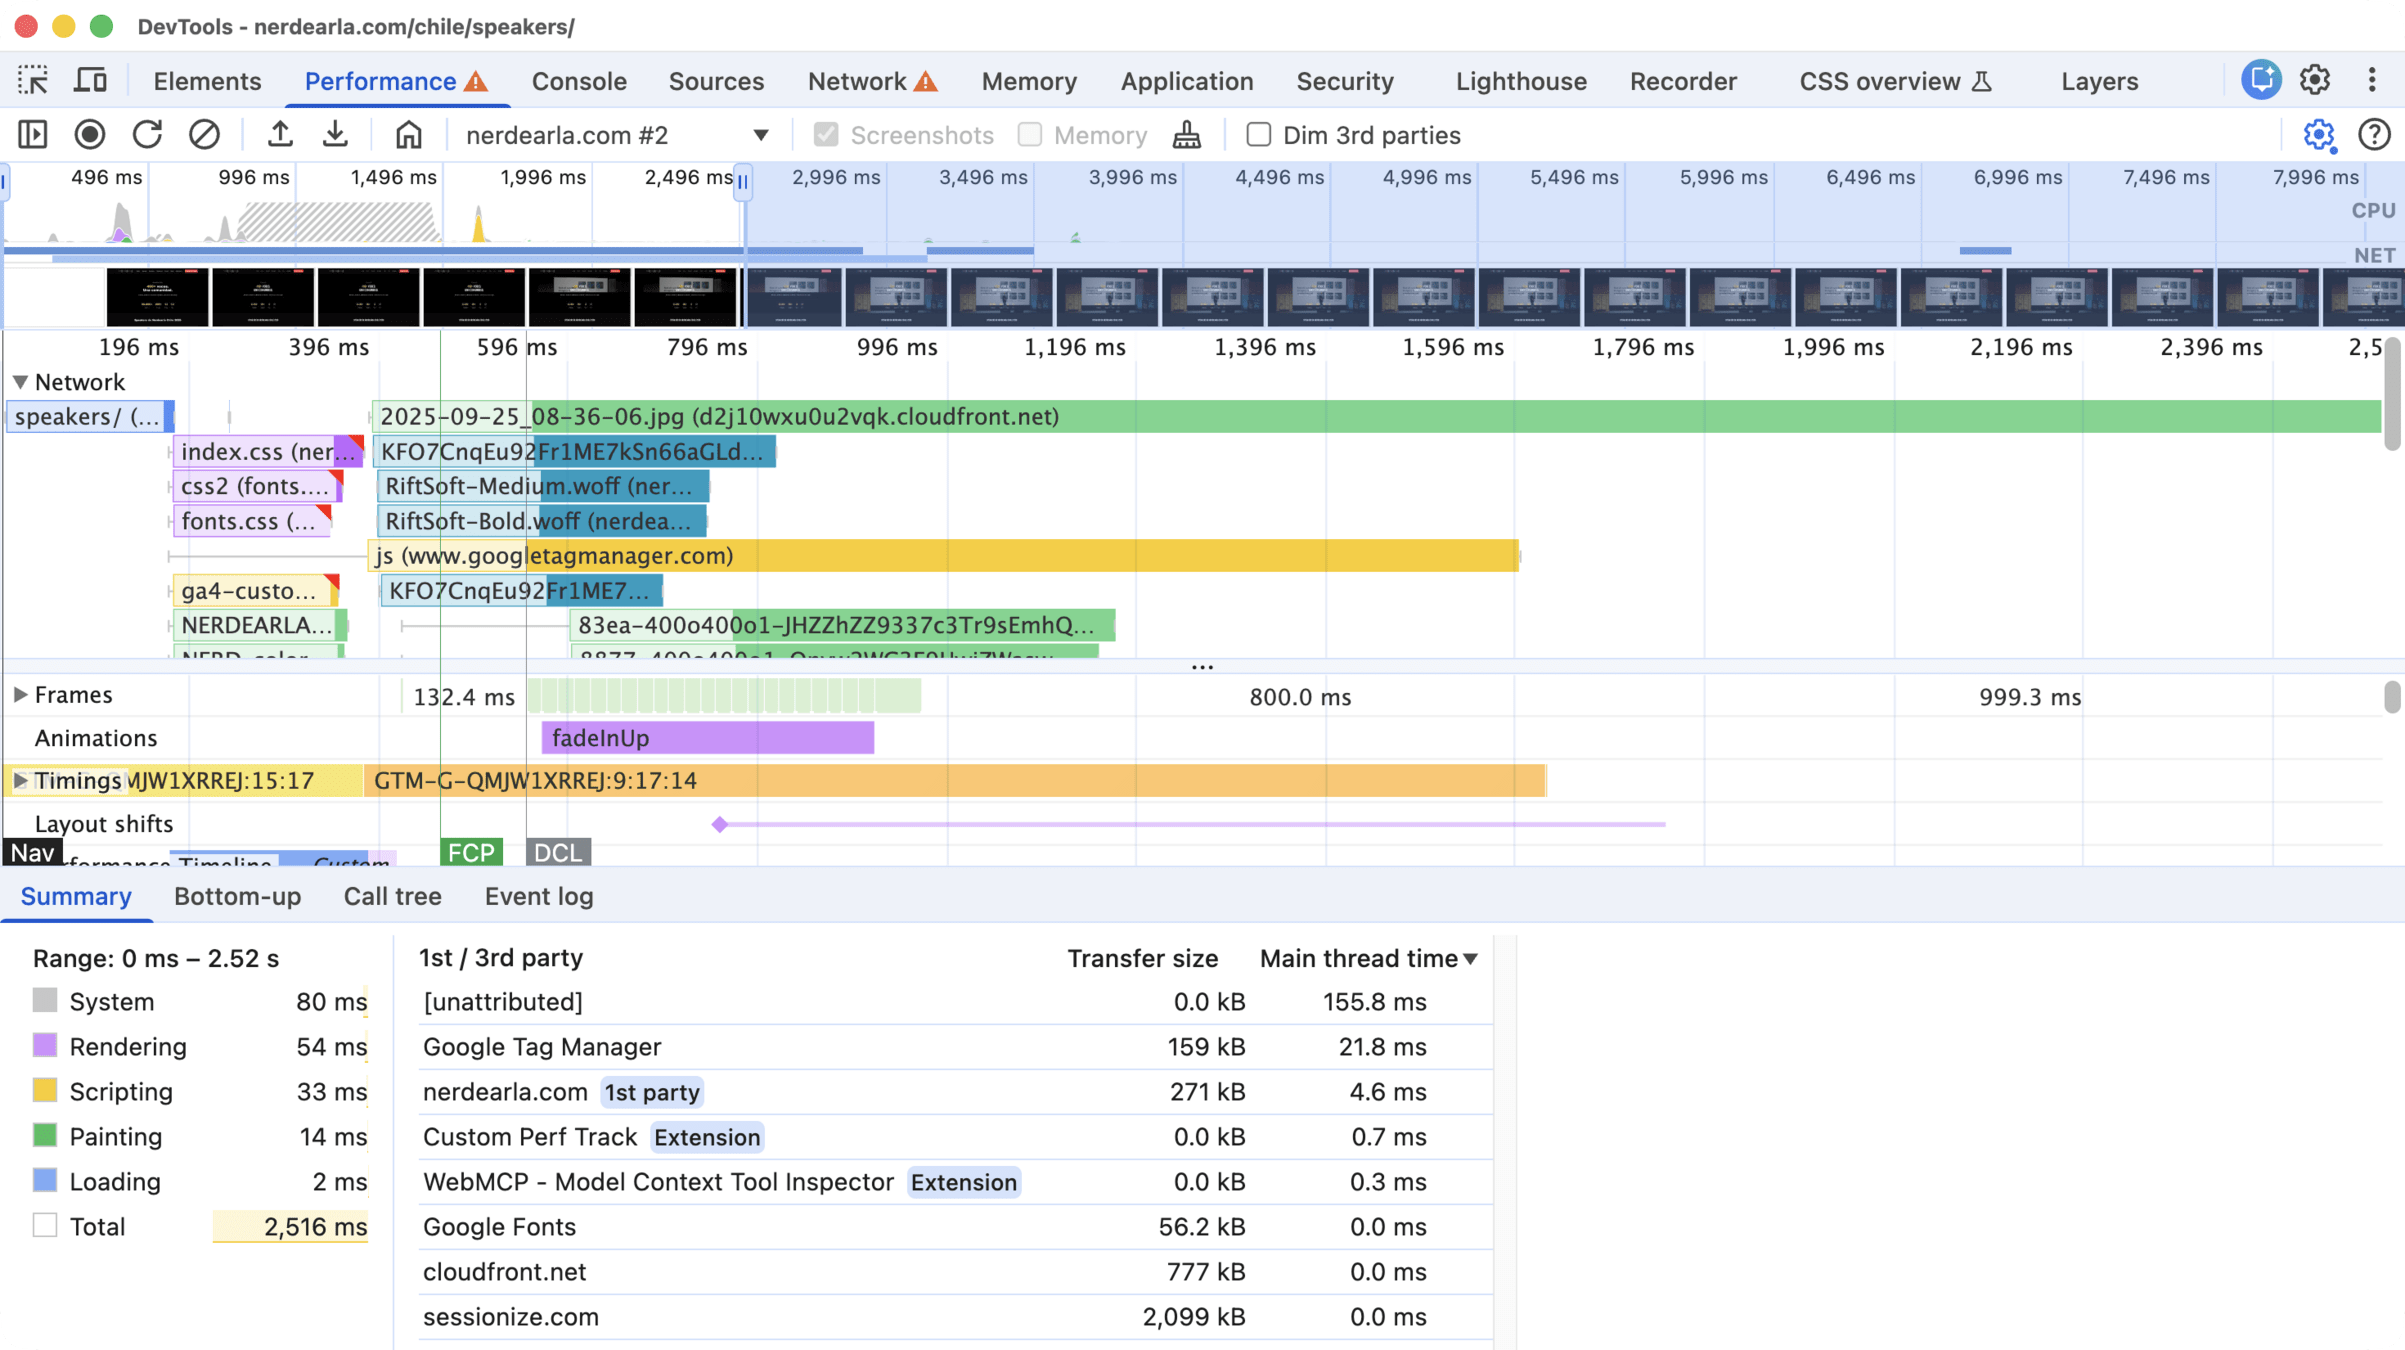
Task: Open the garbage collection broom icon
Action: pyautogui.click(x=1187, y=135)
